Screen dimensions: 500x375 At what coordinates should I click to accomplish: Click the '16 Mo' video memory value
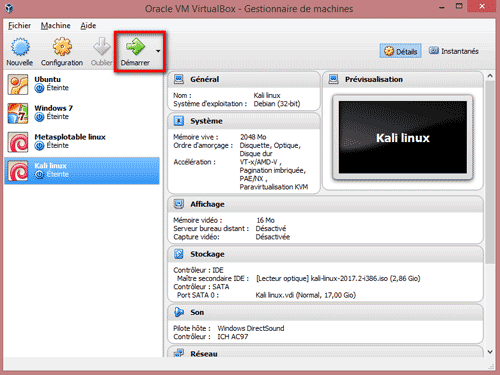[x=265, y=220]
